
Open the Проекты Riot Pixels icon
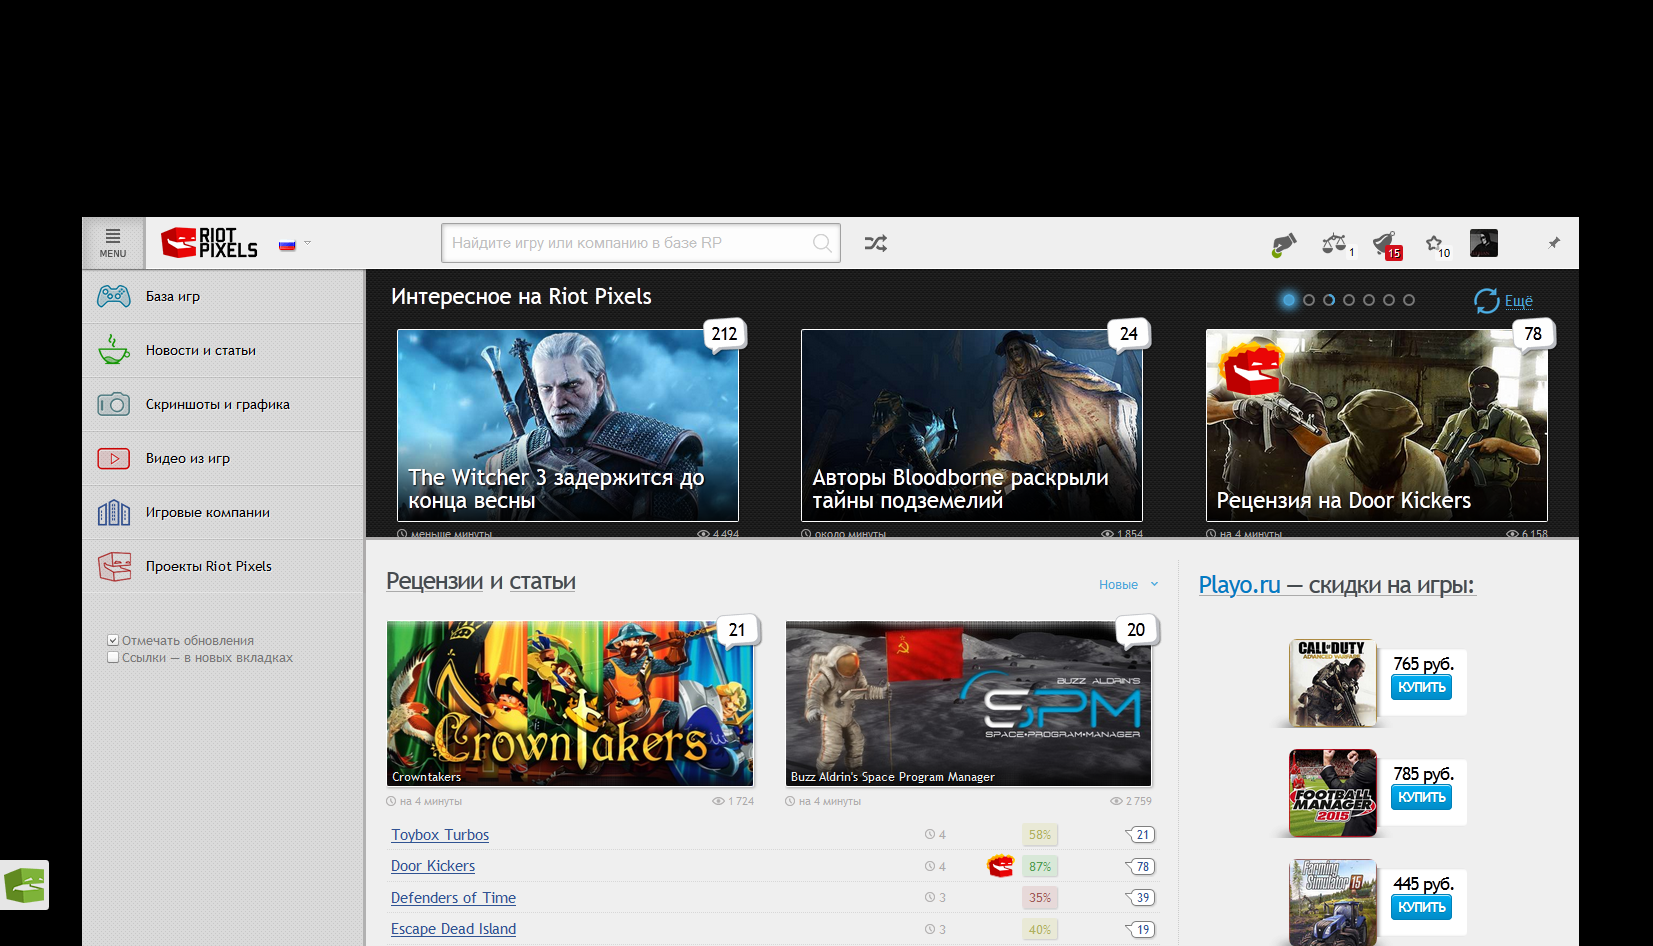click(x=114, y=566)
